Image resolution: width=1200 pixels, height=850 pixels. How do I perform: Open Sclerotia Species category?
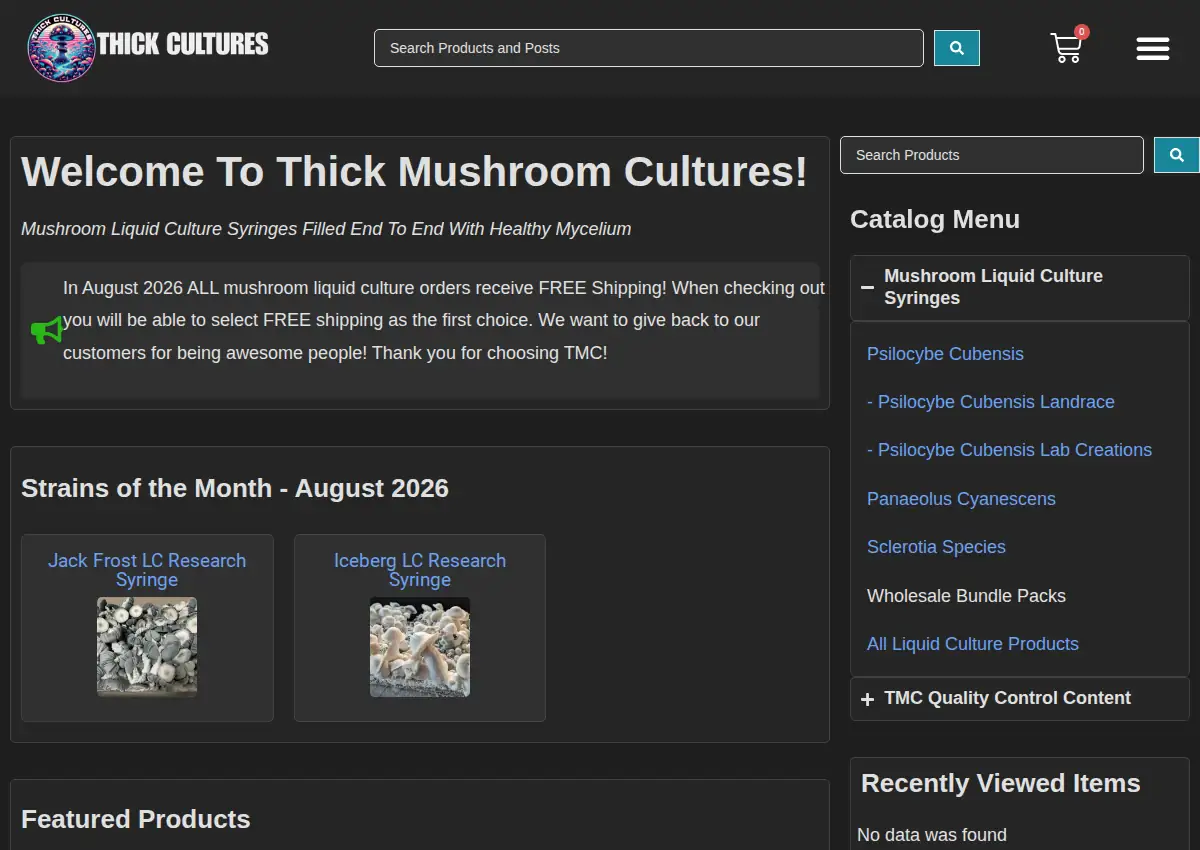936,547
